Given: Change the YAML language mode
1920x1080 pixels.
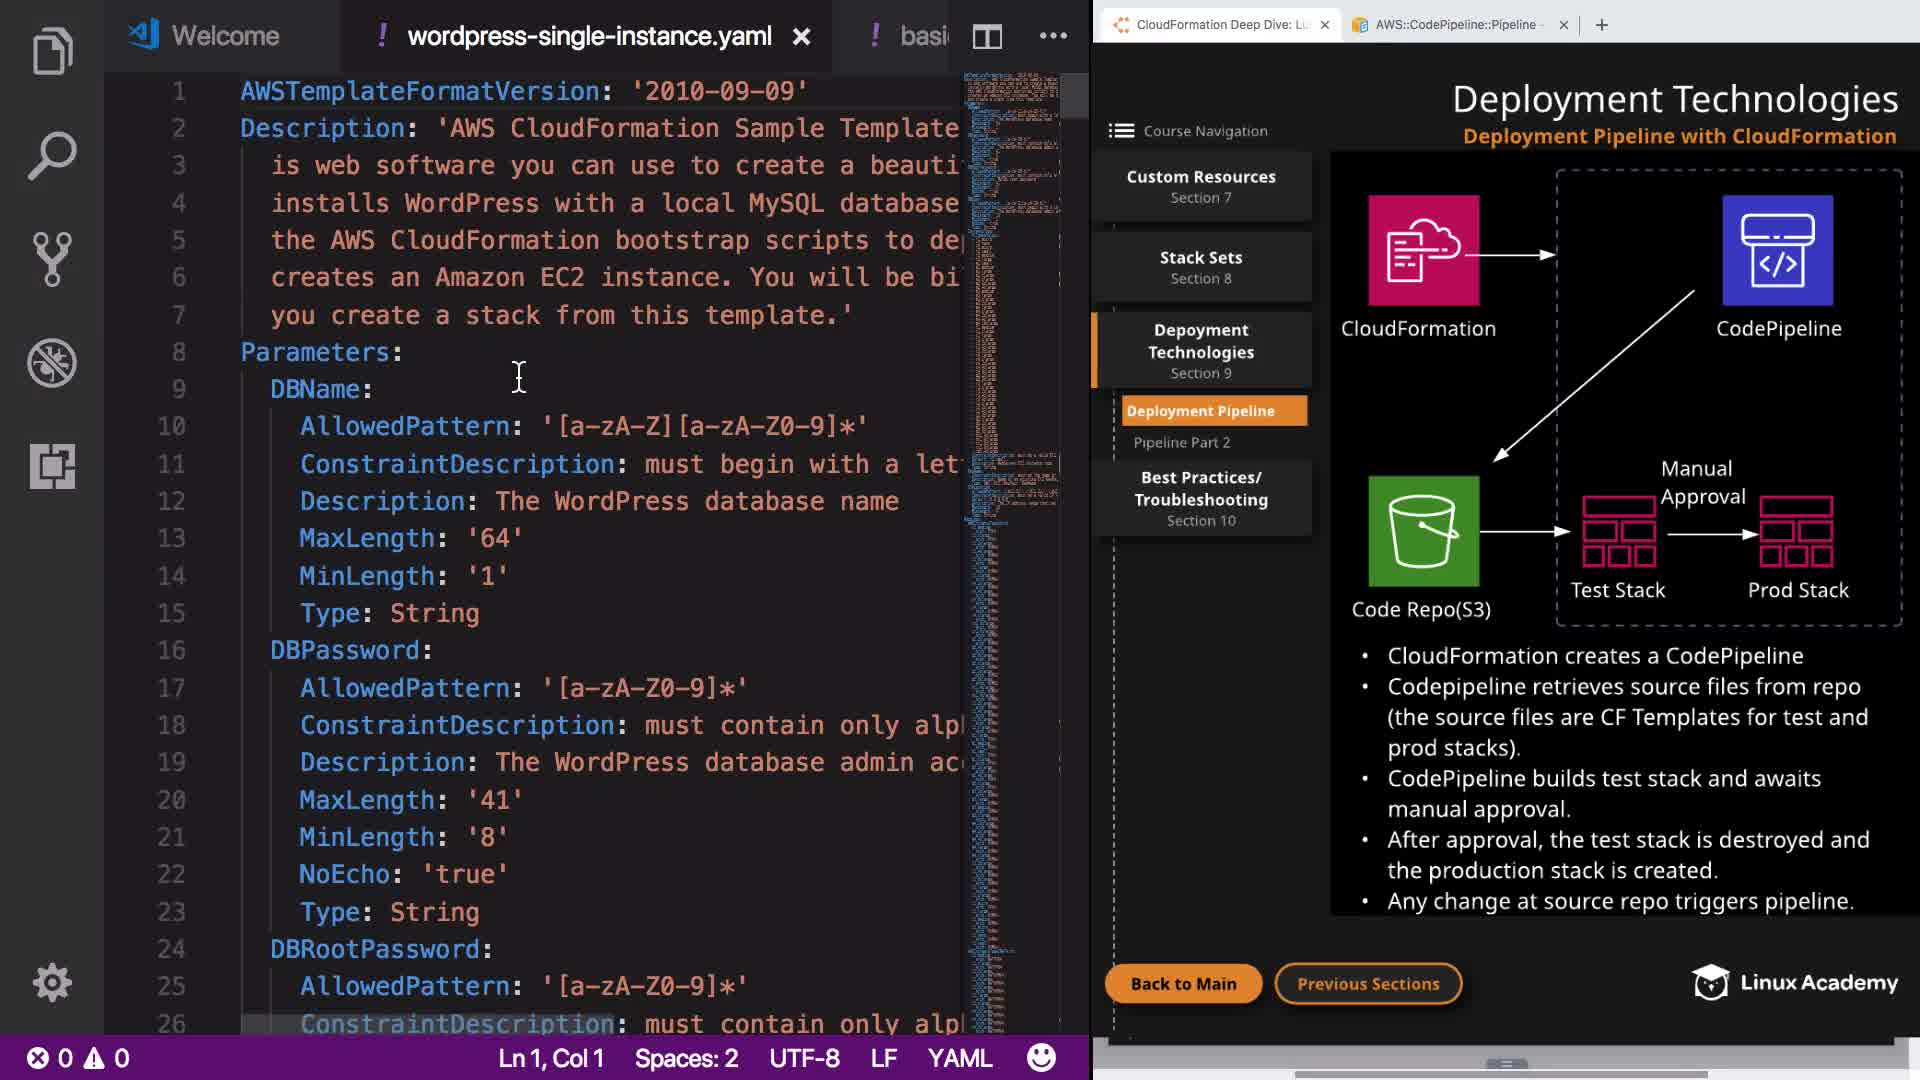Looking at the screenshot, I should pyautogui.click(x=959, y=1058).
